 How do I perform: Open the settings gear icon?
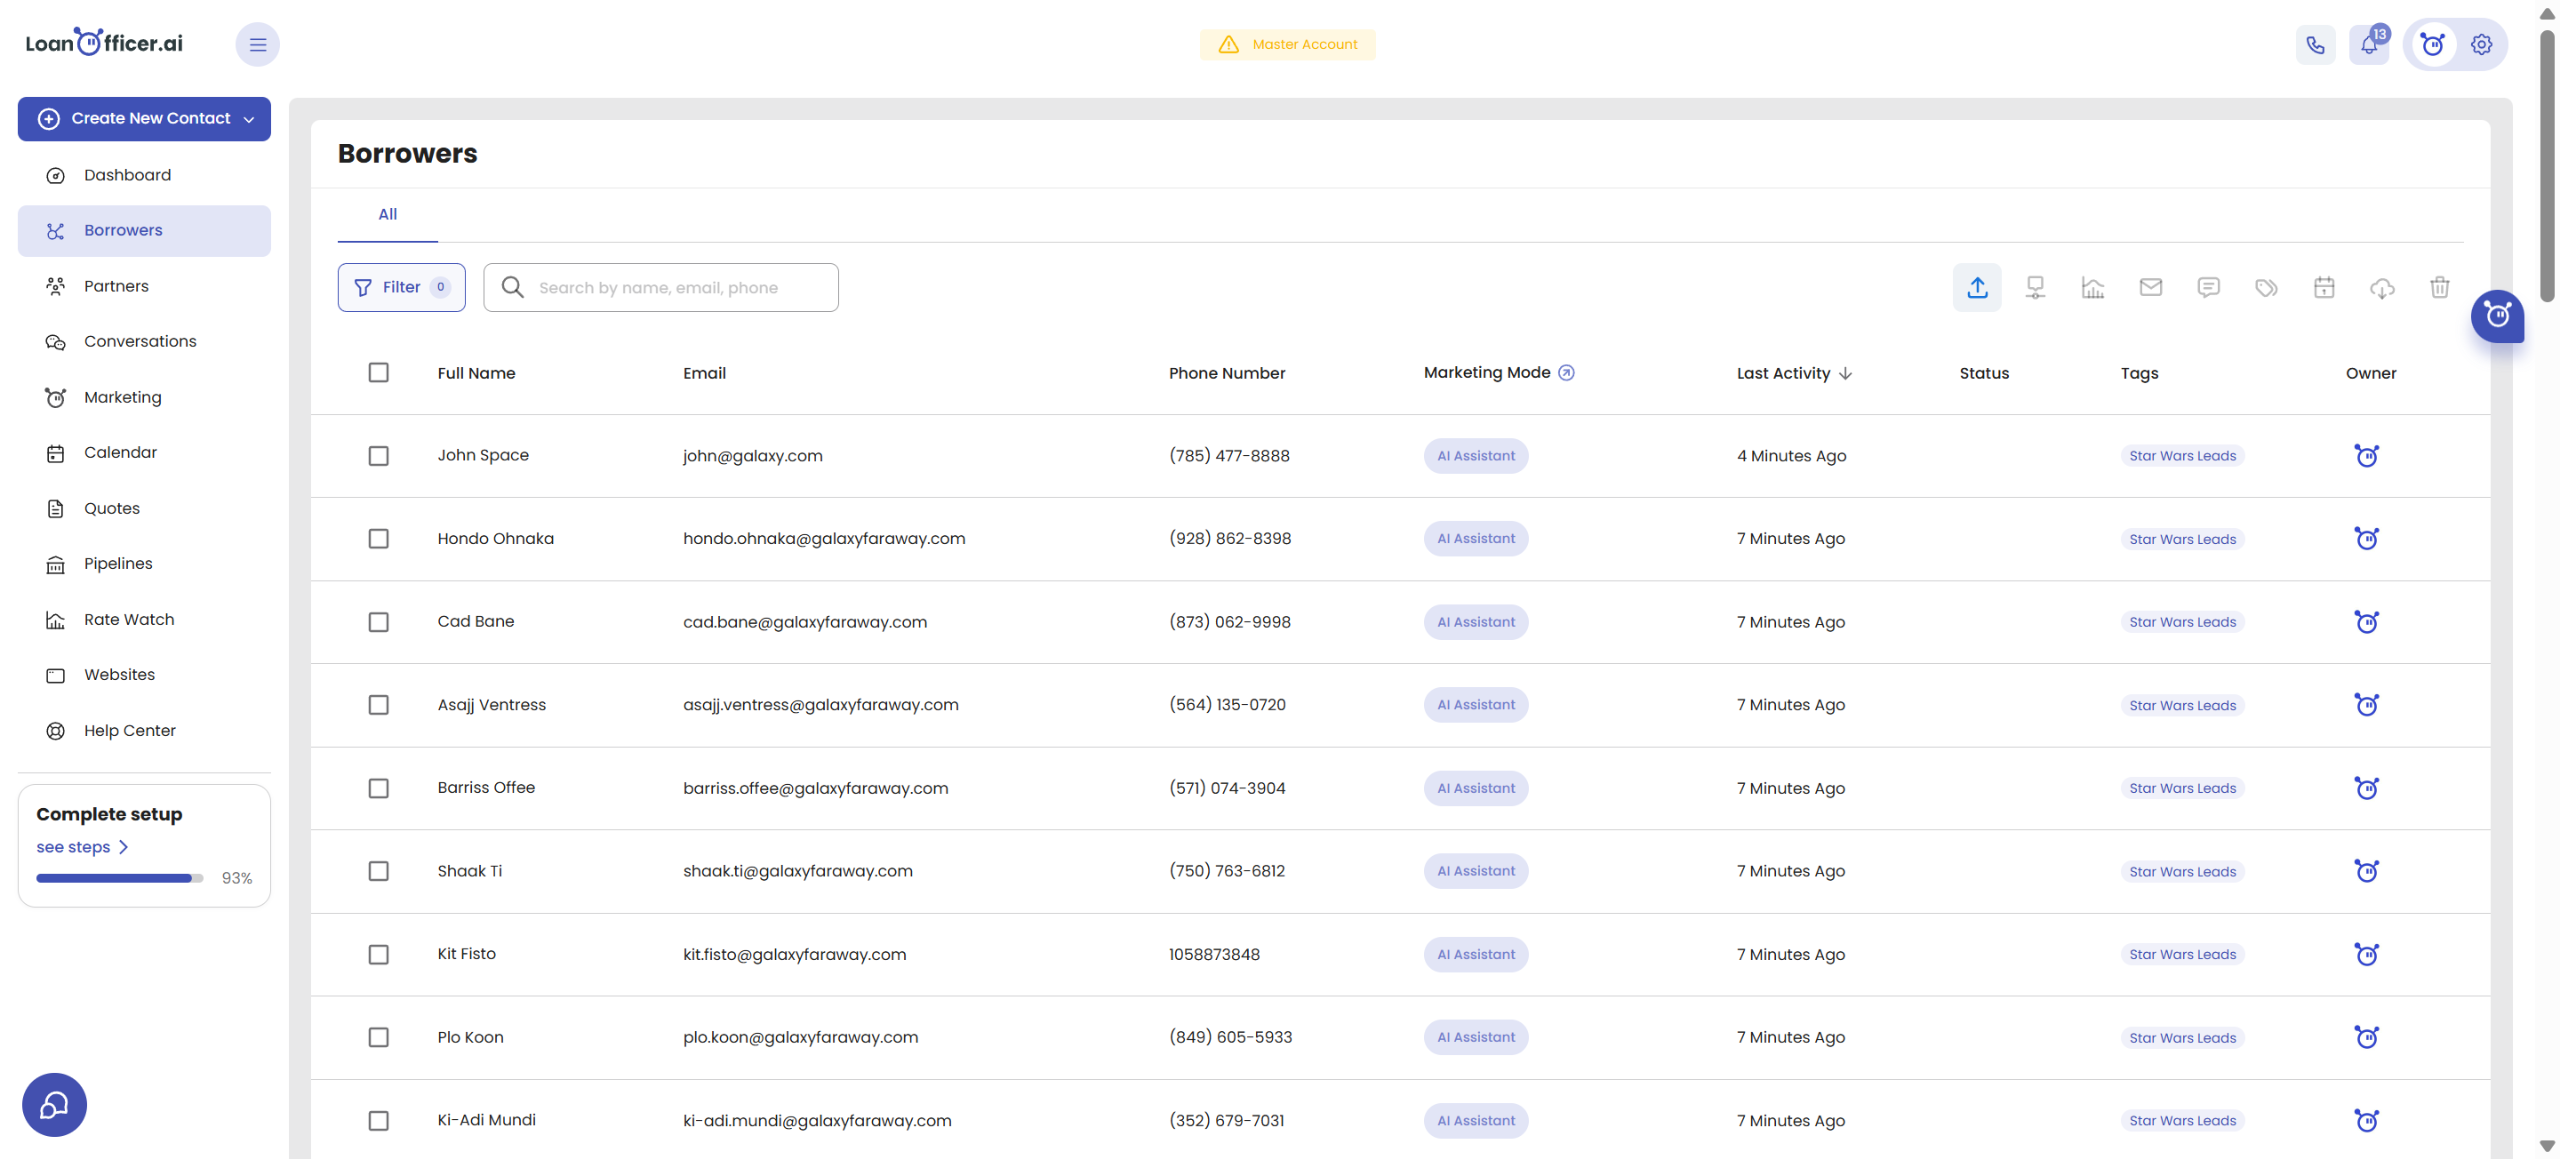tap(2481, 45)
